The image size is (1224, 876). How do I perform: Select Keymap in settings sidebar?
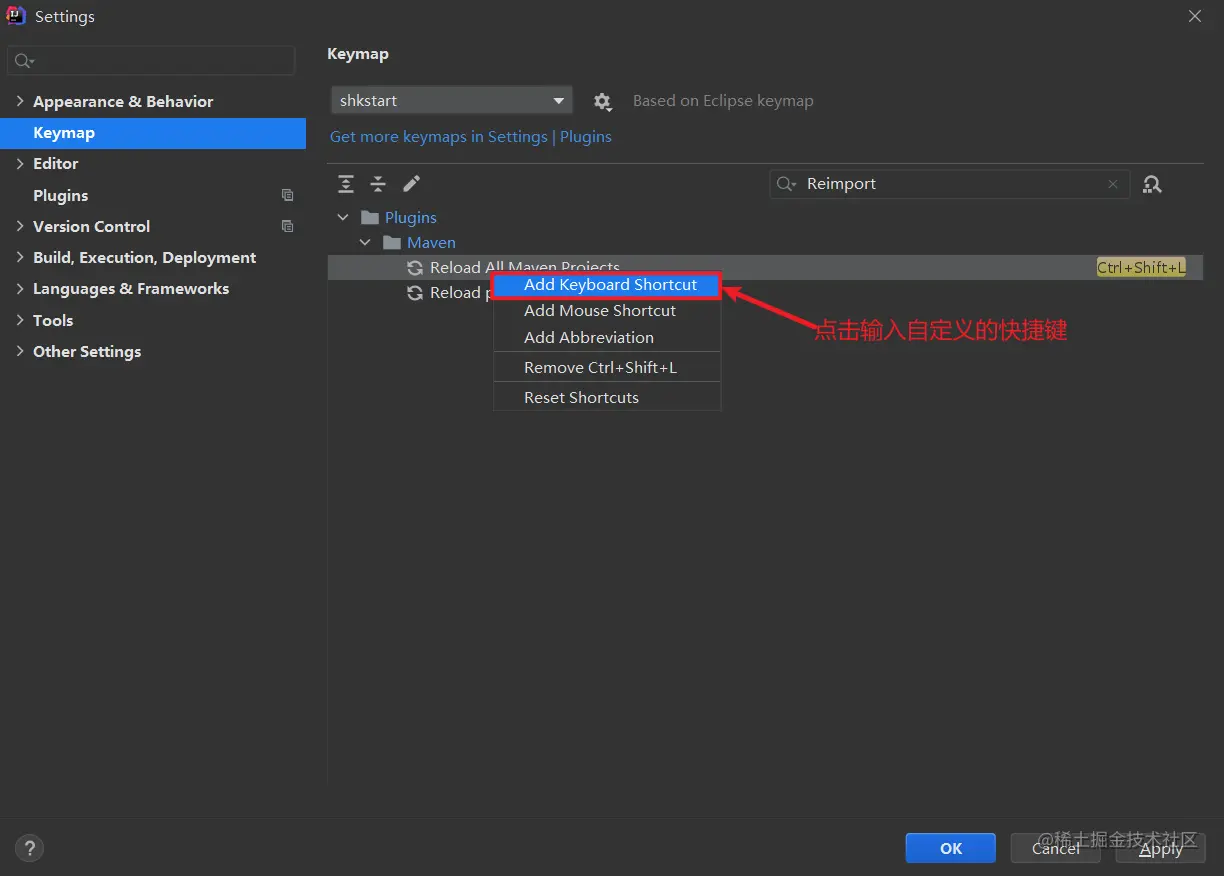(153, 133)
